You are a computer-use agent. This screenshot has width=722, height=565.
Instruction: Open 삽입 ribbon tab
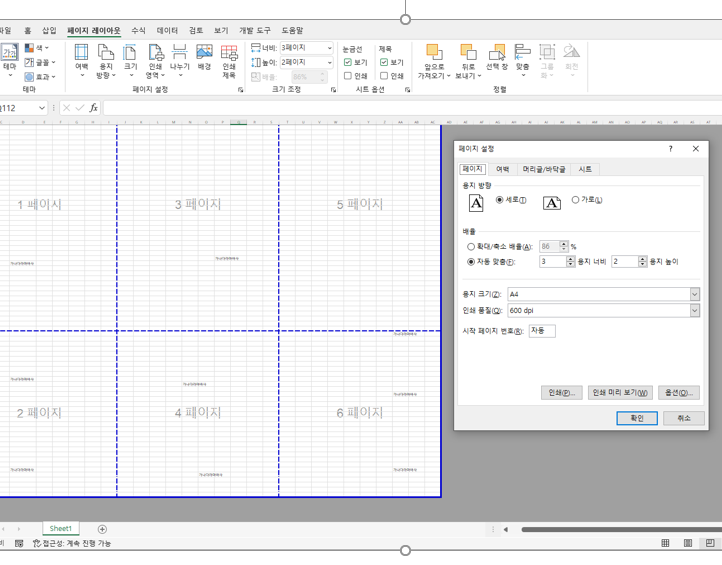[x=49, y=30]
